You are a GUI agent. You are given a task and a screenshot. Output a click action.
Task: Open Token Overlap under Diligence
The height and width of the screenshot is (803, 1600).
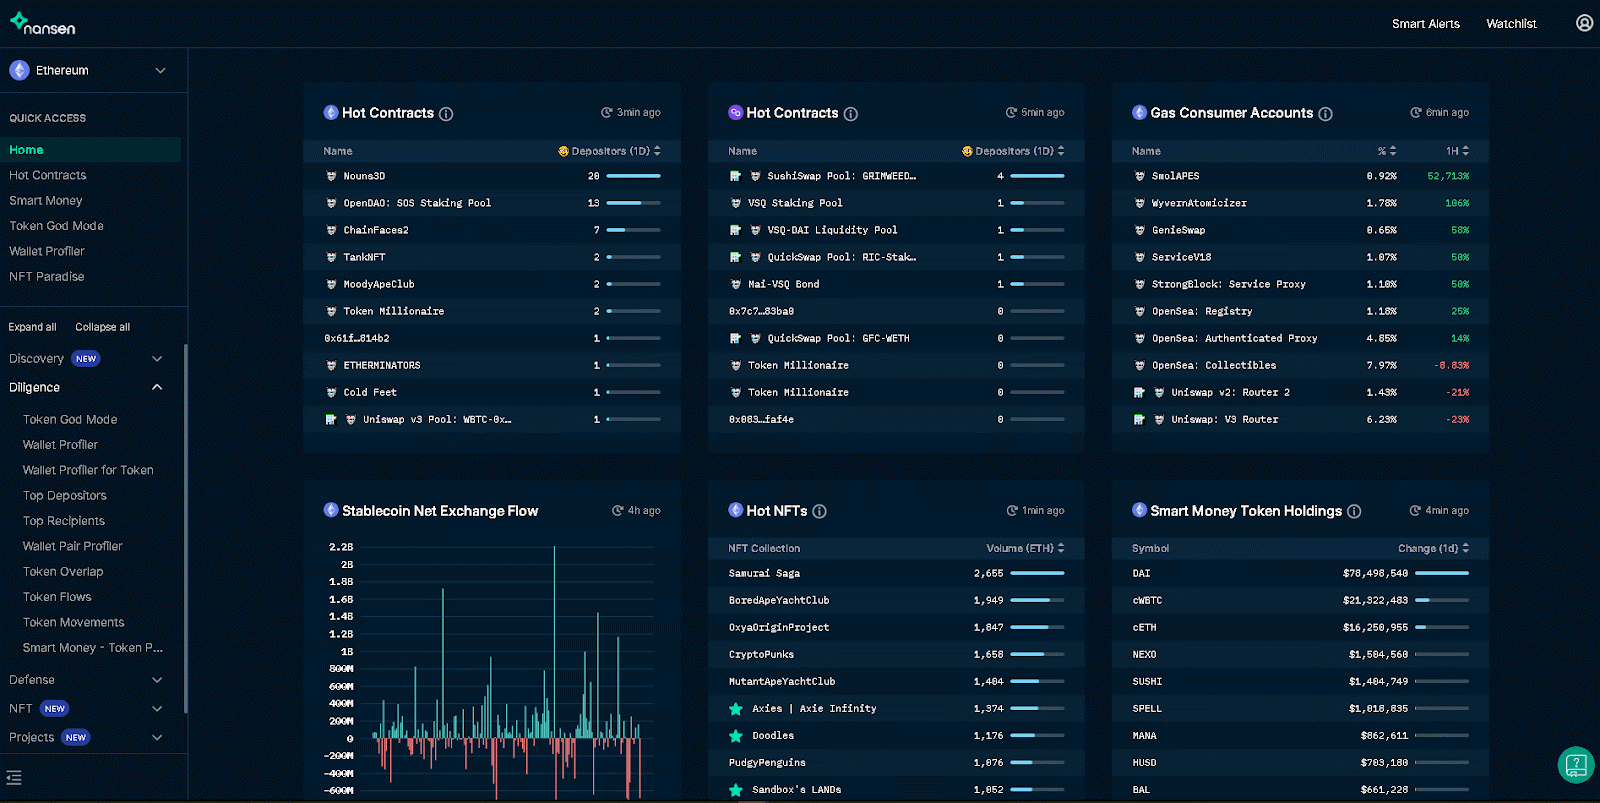coord(63,572)
